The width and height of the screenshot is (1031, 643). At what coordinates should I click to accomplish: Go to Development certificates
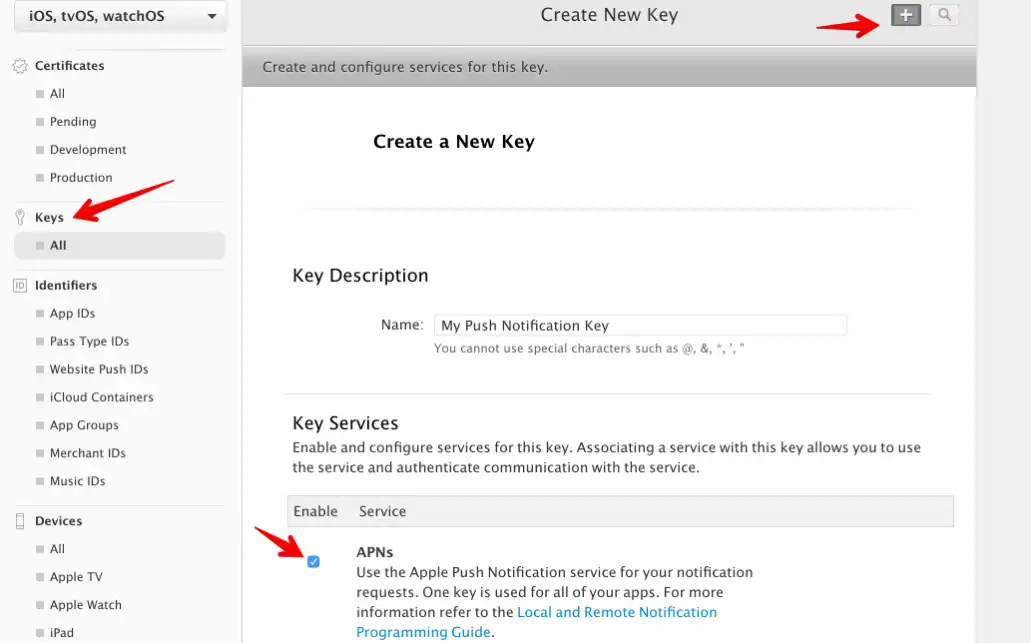tap(88, 150)
